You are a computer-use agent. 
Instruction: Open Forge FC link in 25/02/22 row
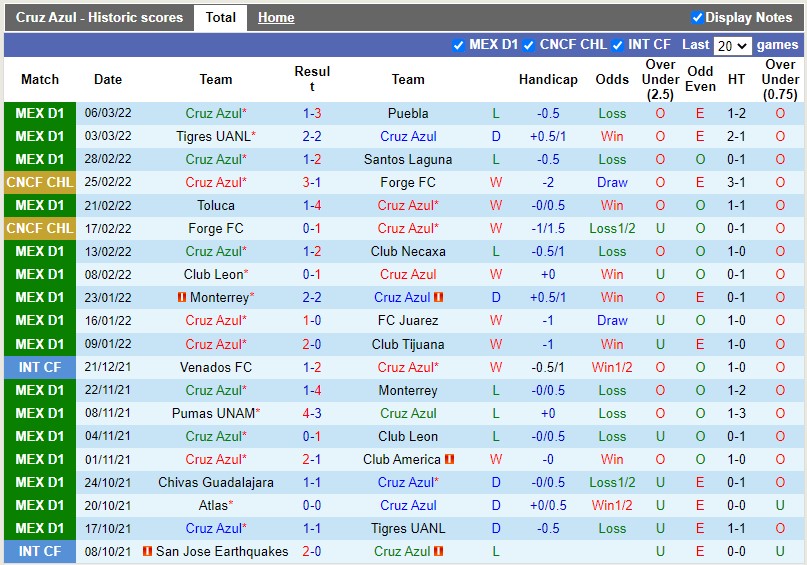[x=408, y=183]
